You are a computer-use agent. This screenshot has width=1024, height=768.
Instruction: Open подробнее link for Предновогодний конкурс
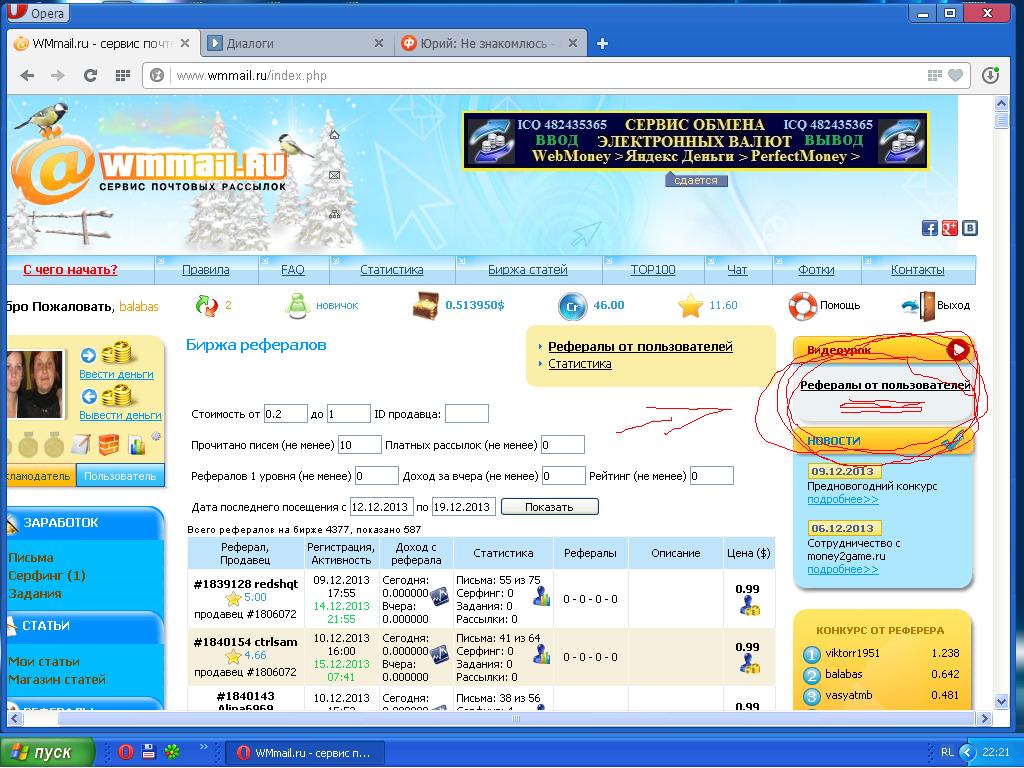[842, 500]
